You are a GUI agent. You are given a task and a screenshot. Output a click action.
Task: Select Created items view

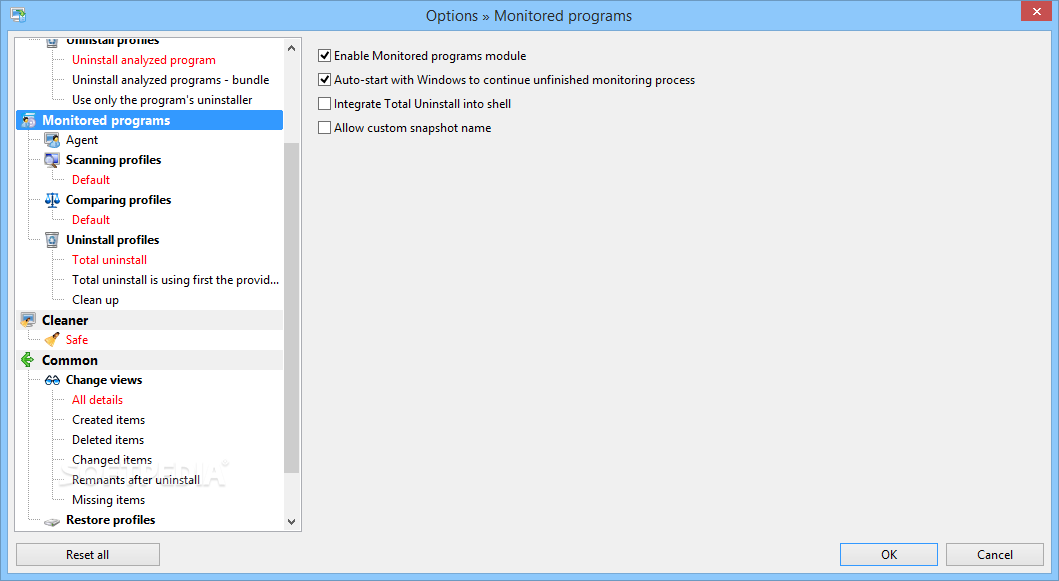(109, 420)
